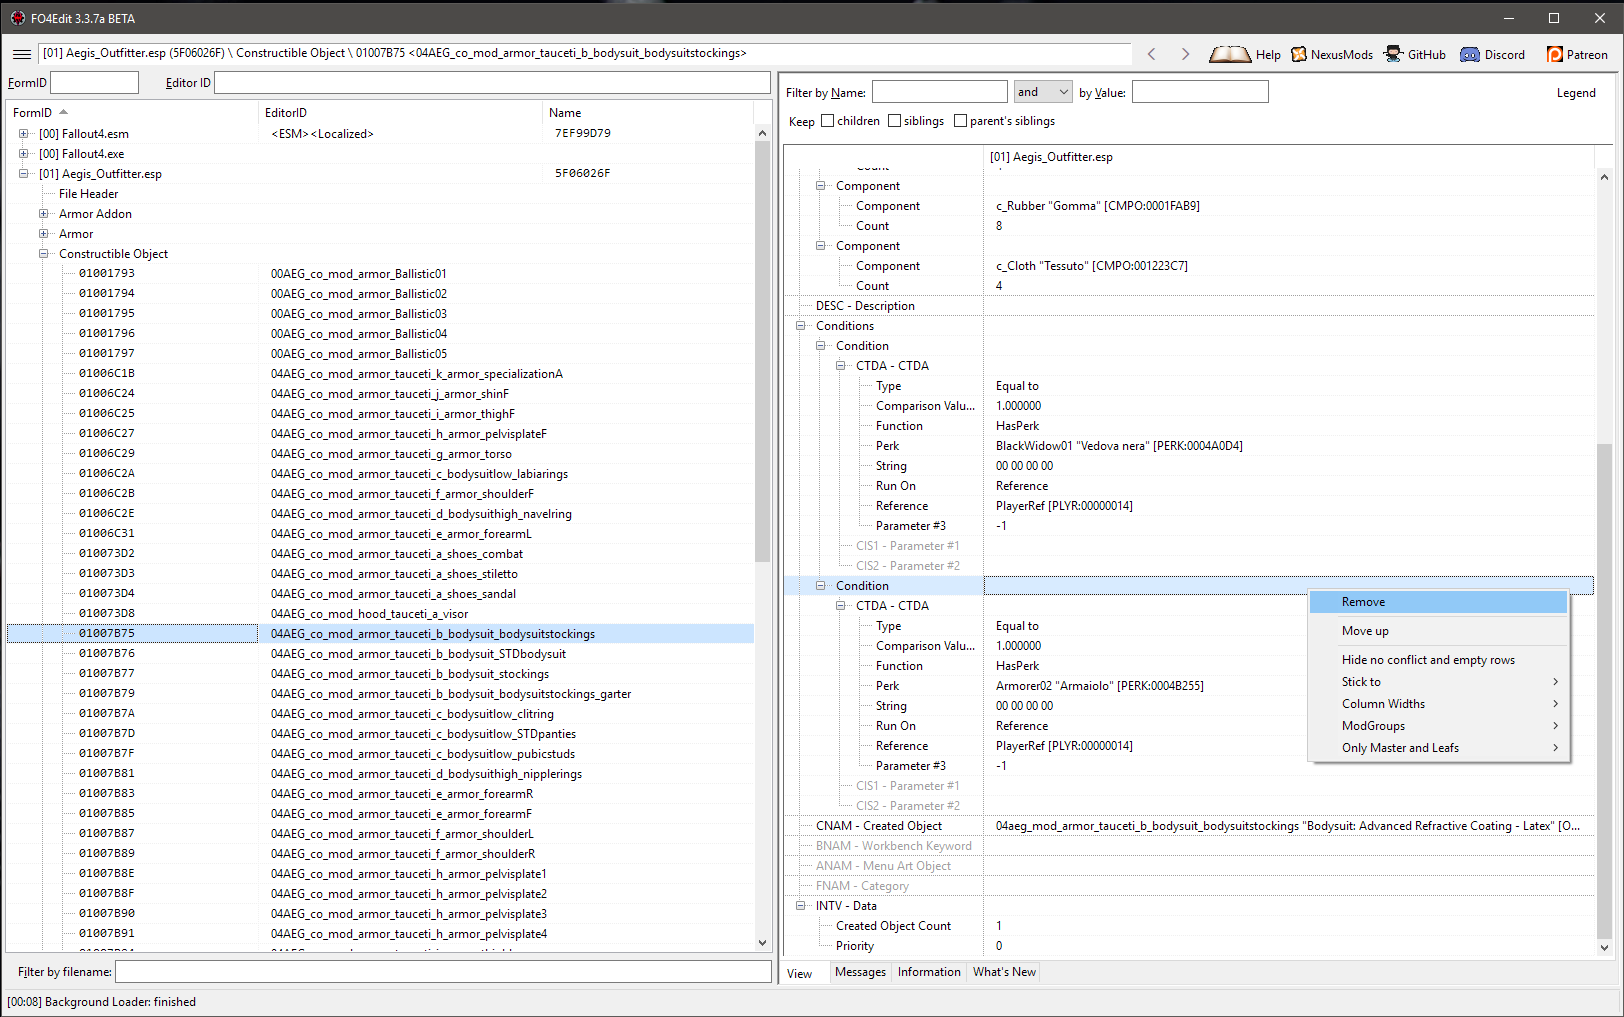The width and height of the screenshot is (1624, 1017).
Task: Click the BlackWidow01 "Vedova nera" perk value
Action: point(1119,446)
